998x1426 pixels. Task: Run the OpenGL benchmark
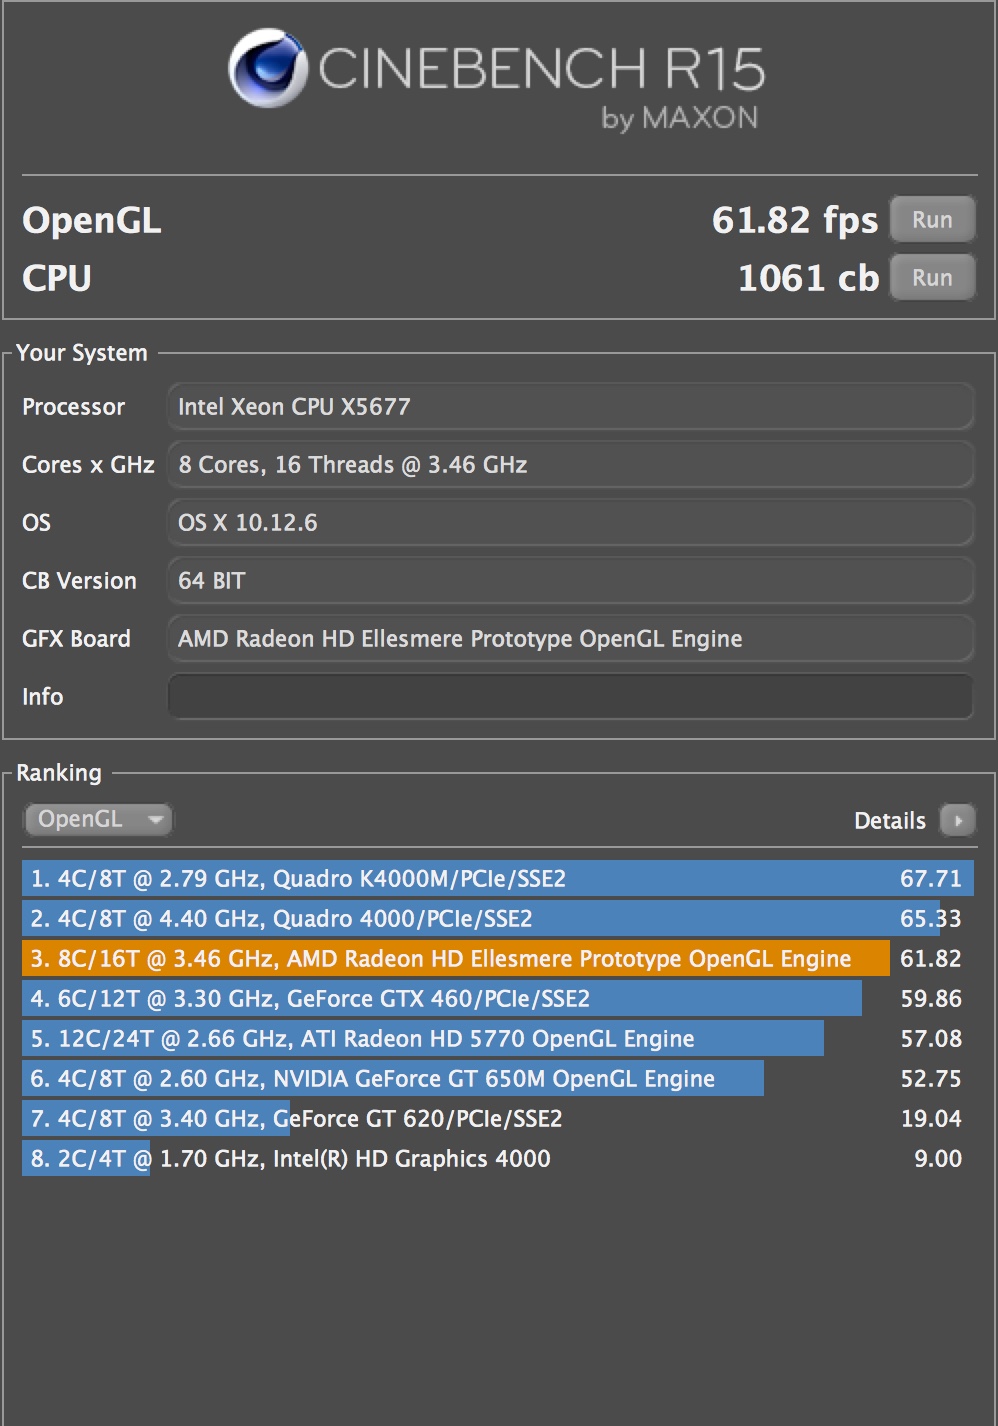click(932, 220)
